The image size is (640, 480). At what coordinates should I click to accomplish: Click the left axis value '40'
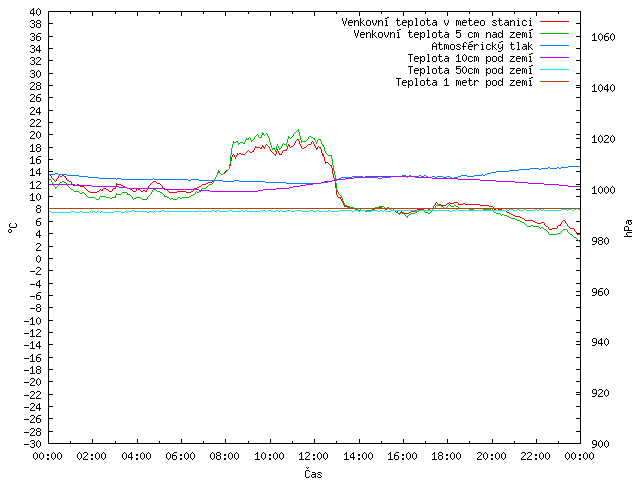(x=36, y=12)
